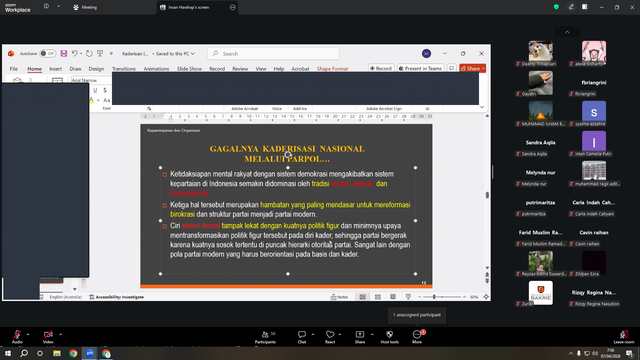Fit slide to current window icon
The width and height of the screenshot is (640, 360).
(486, 297)
